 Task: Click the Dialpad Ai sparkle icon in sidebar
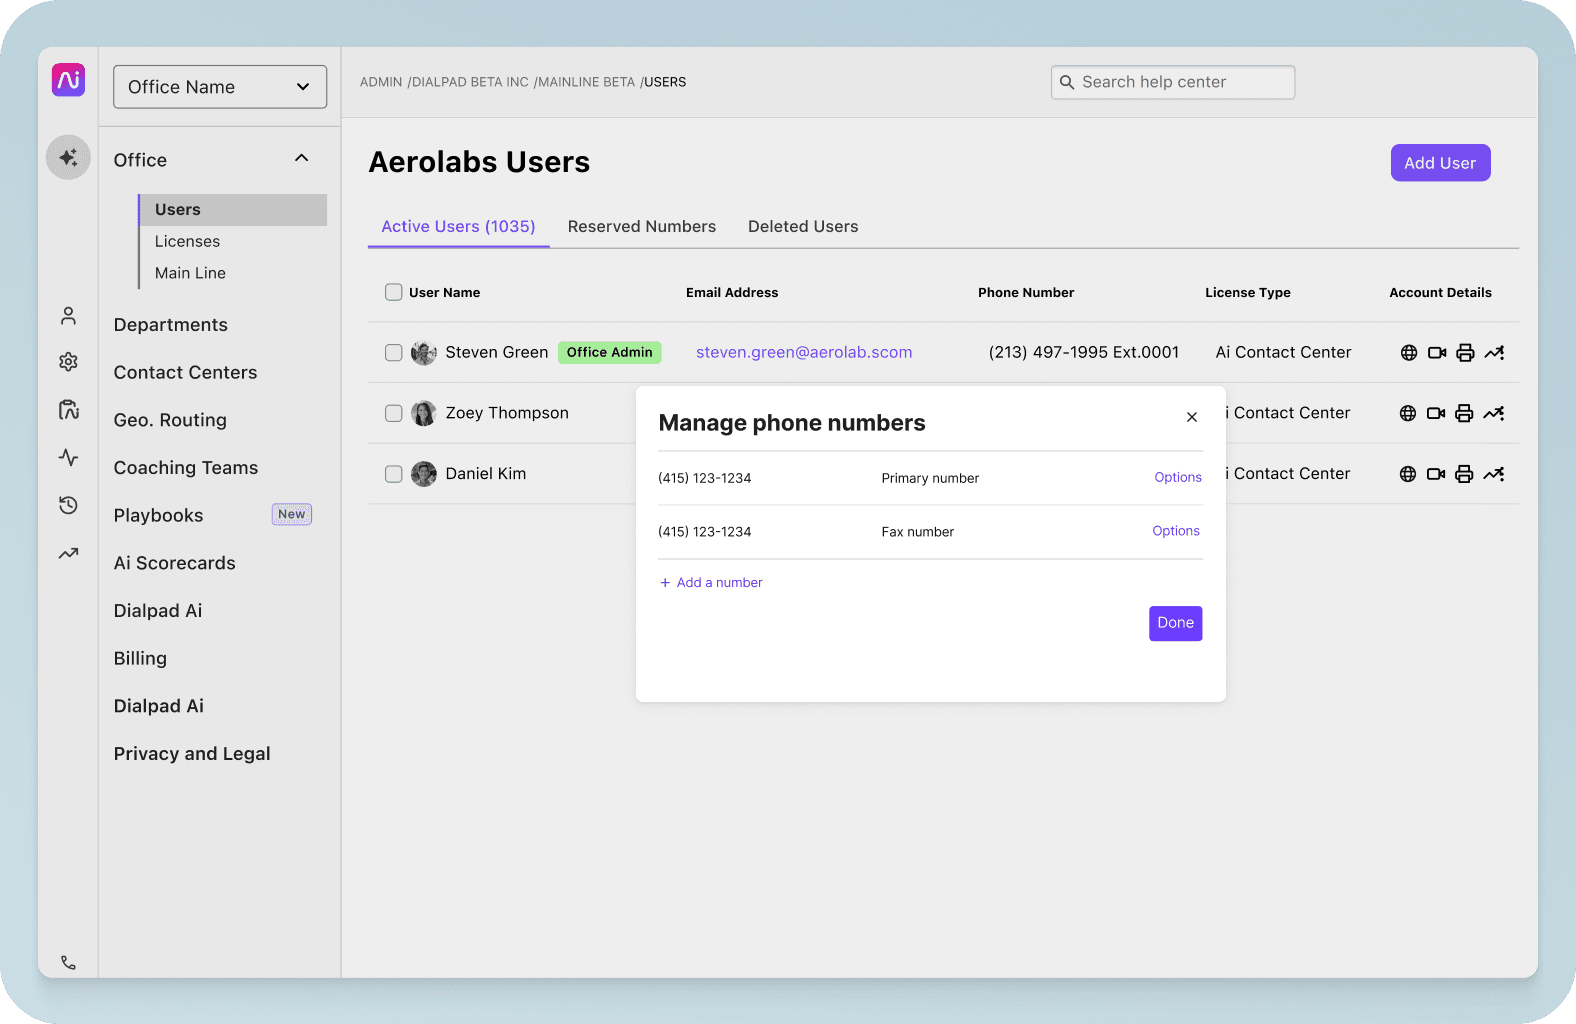68,158
